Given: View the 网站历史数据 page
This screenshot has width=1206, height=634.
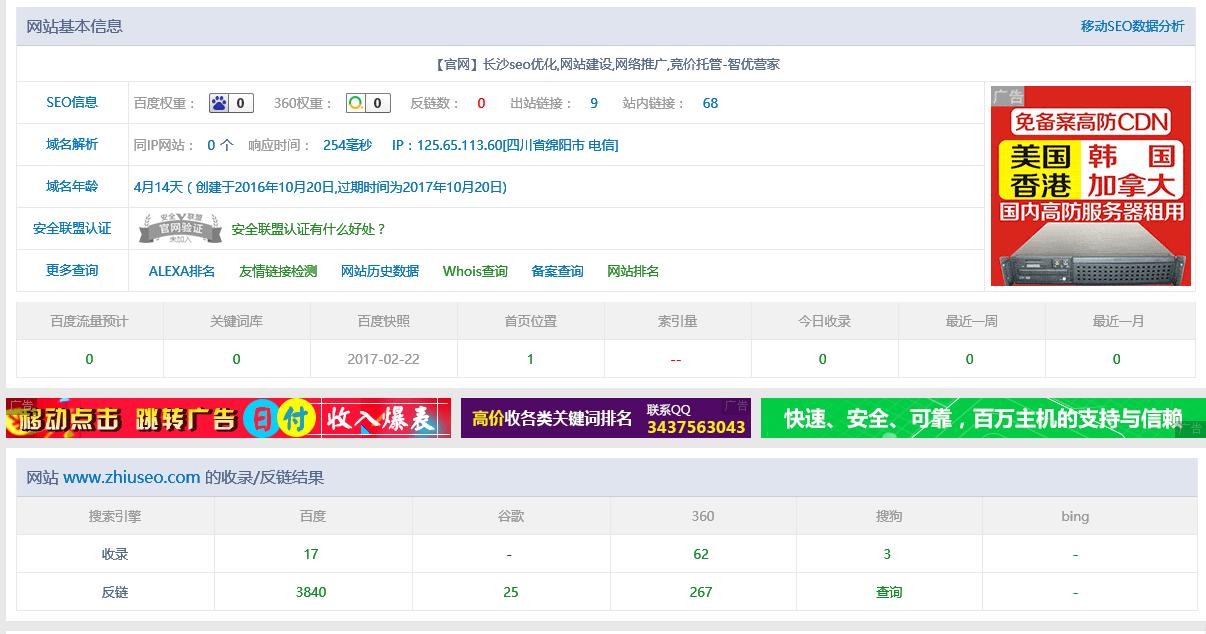Looking at the screenshot, I should click(379, 270).
